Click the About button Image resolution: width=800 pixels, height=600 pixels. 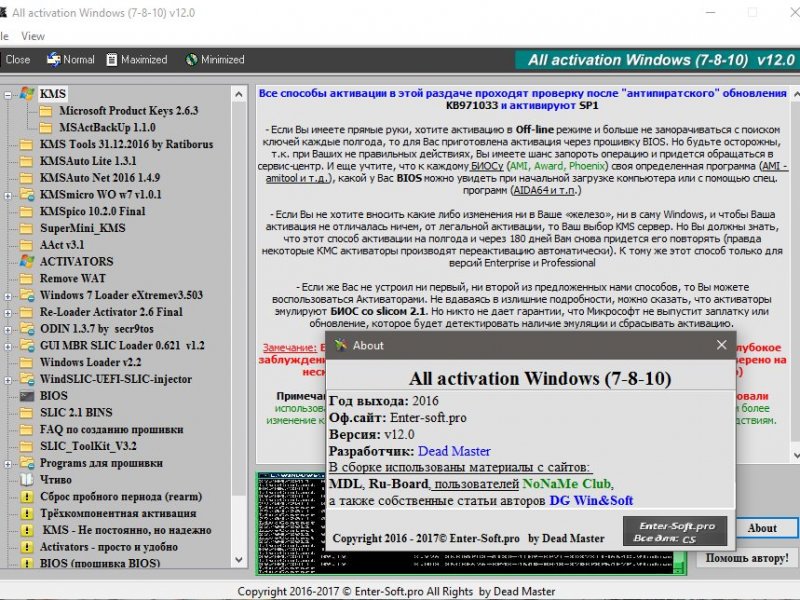click(x=762, y=529)
